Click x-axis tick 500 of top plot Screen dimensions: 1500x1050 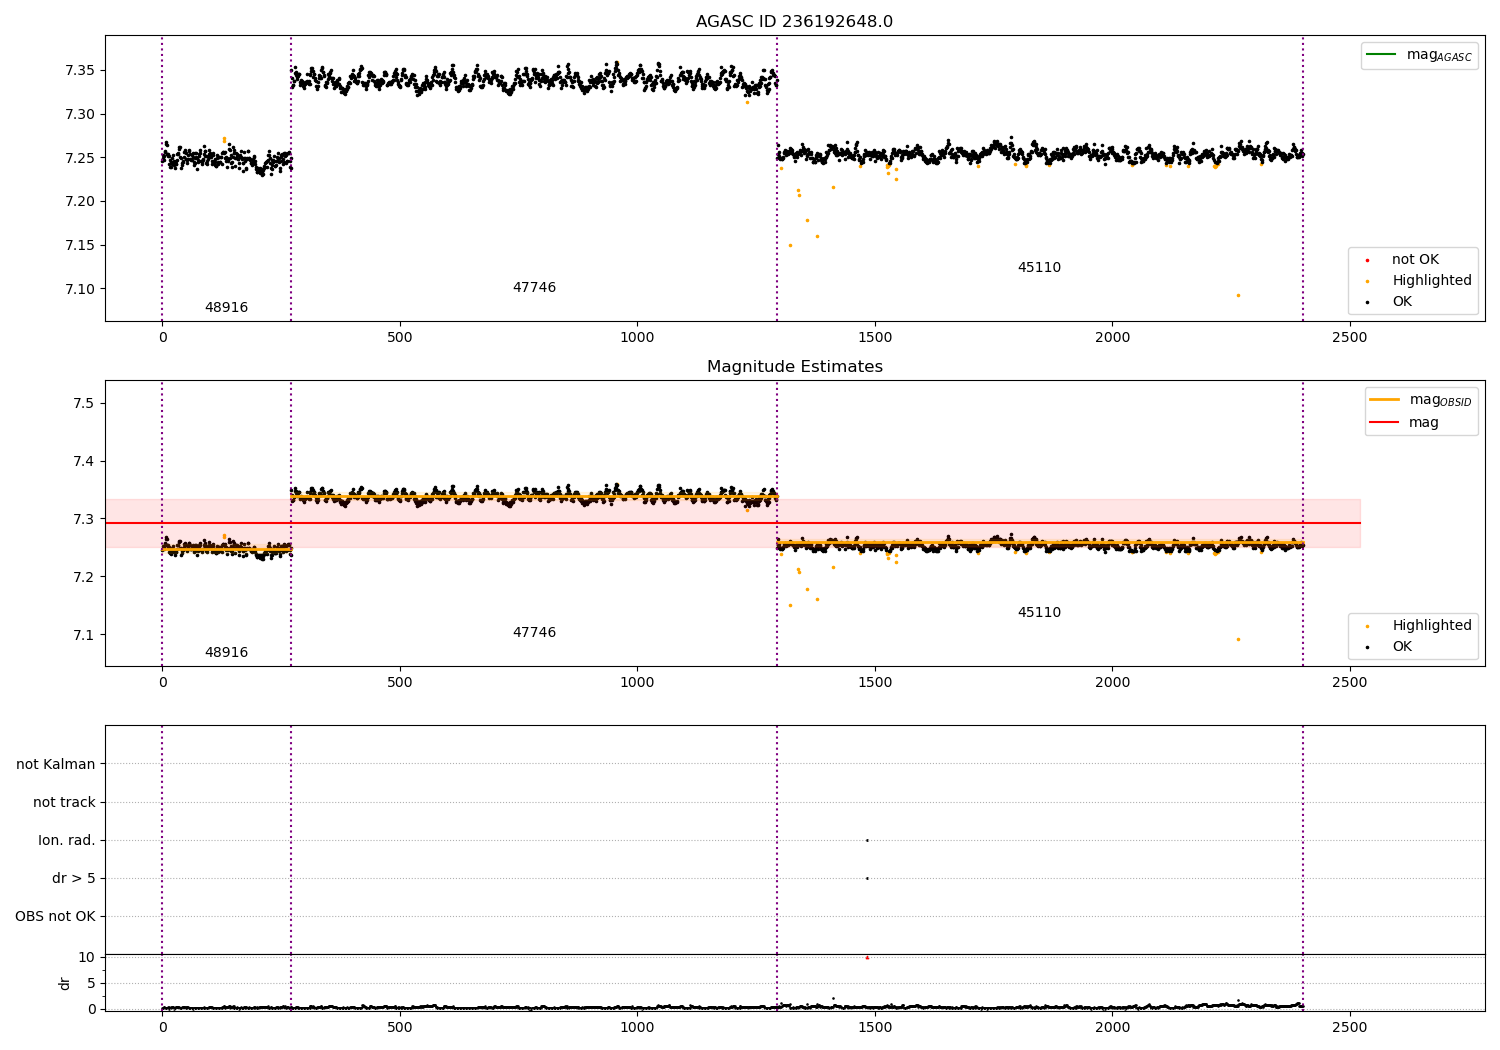[x=400, y=337]
